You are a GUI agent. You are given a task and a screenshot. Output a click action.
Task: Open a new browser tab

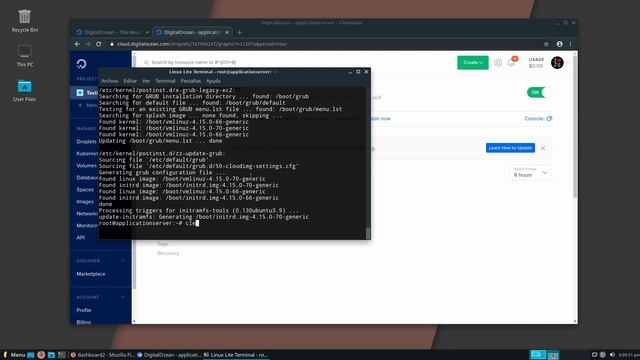click(240, 32)
